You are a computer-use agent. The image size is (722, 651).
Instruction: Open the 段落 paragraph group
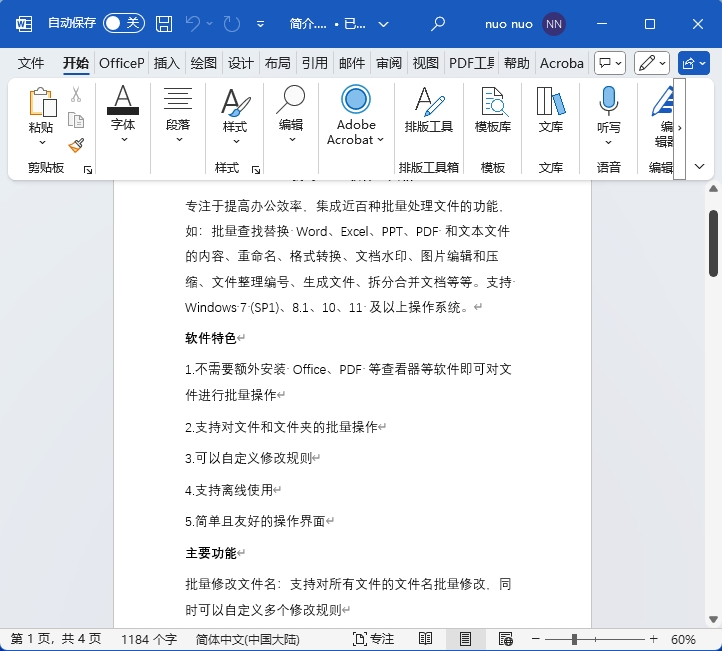[178, 113]
